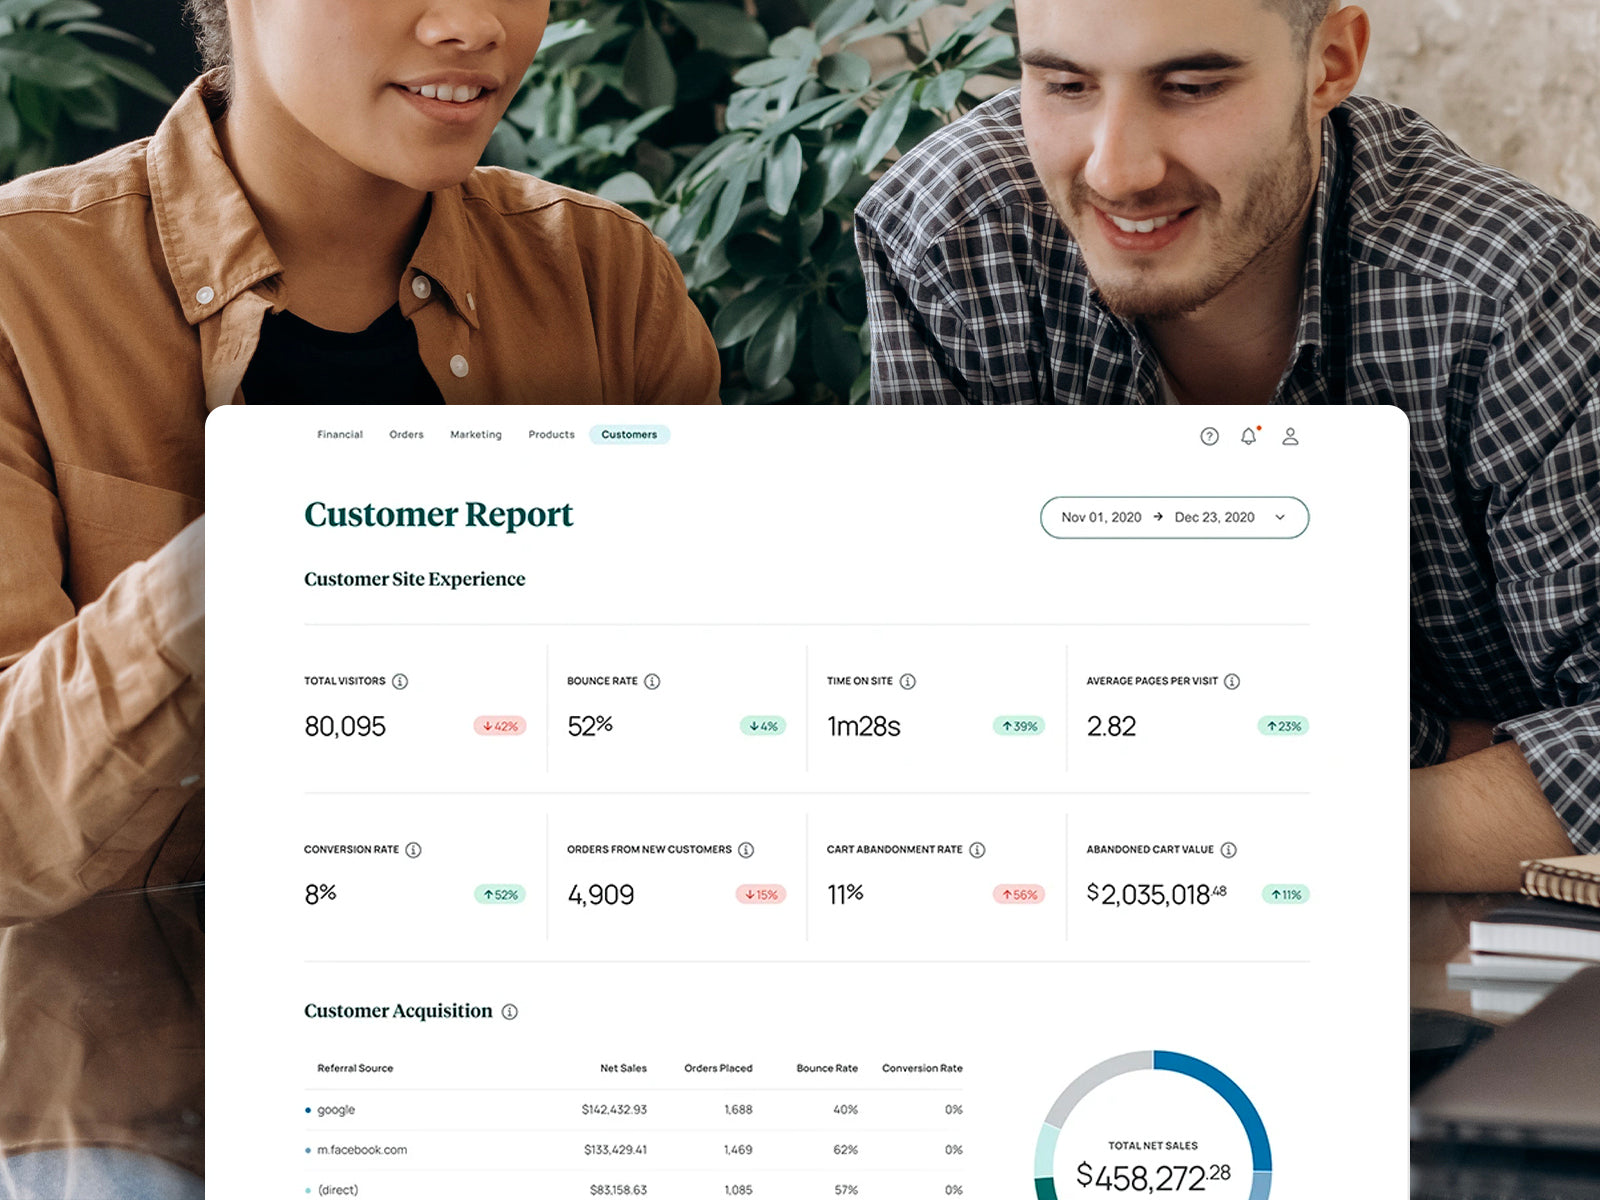Click the Customer Report page heading
The width and height of the screenshot is (1600, 1200).
pyautogui.click(x=438, y=515)
